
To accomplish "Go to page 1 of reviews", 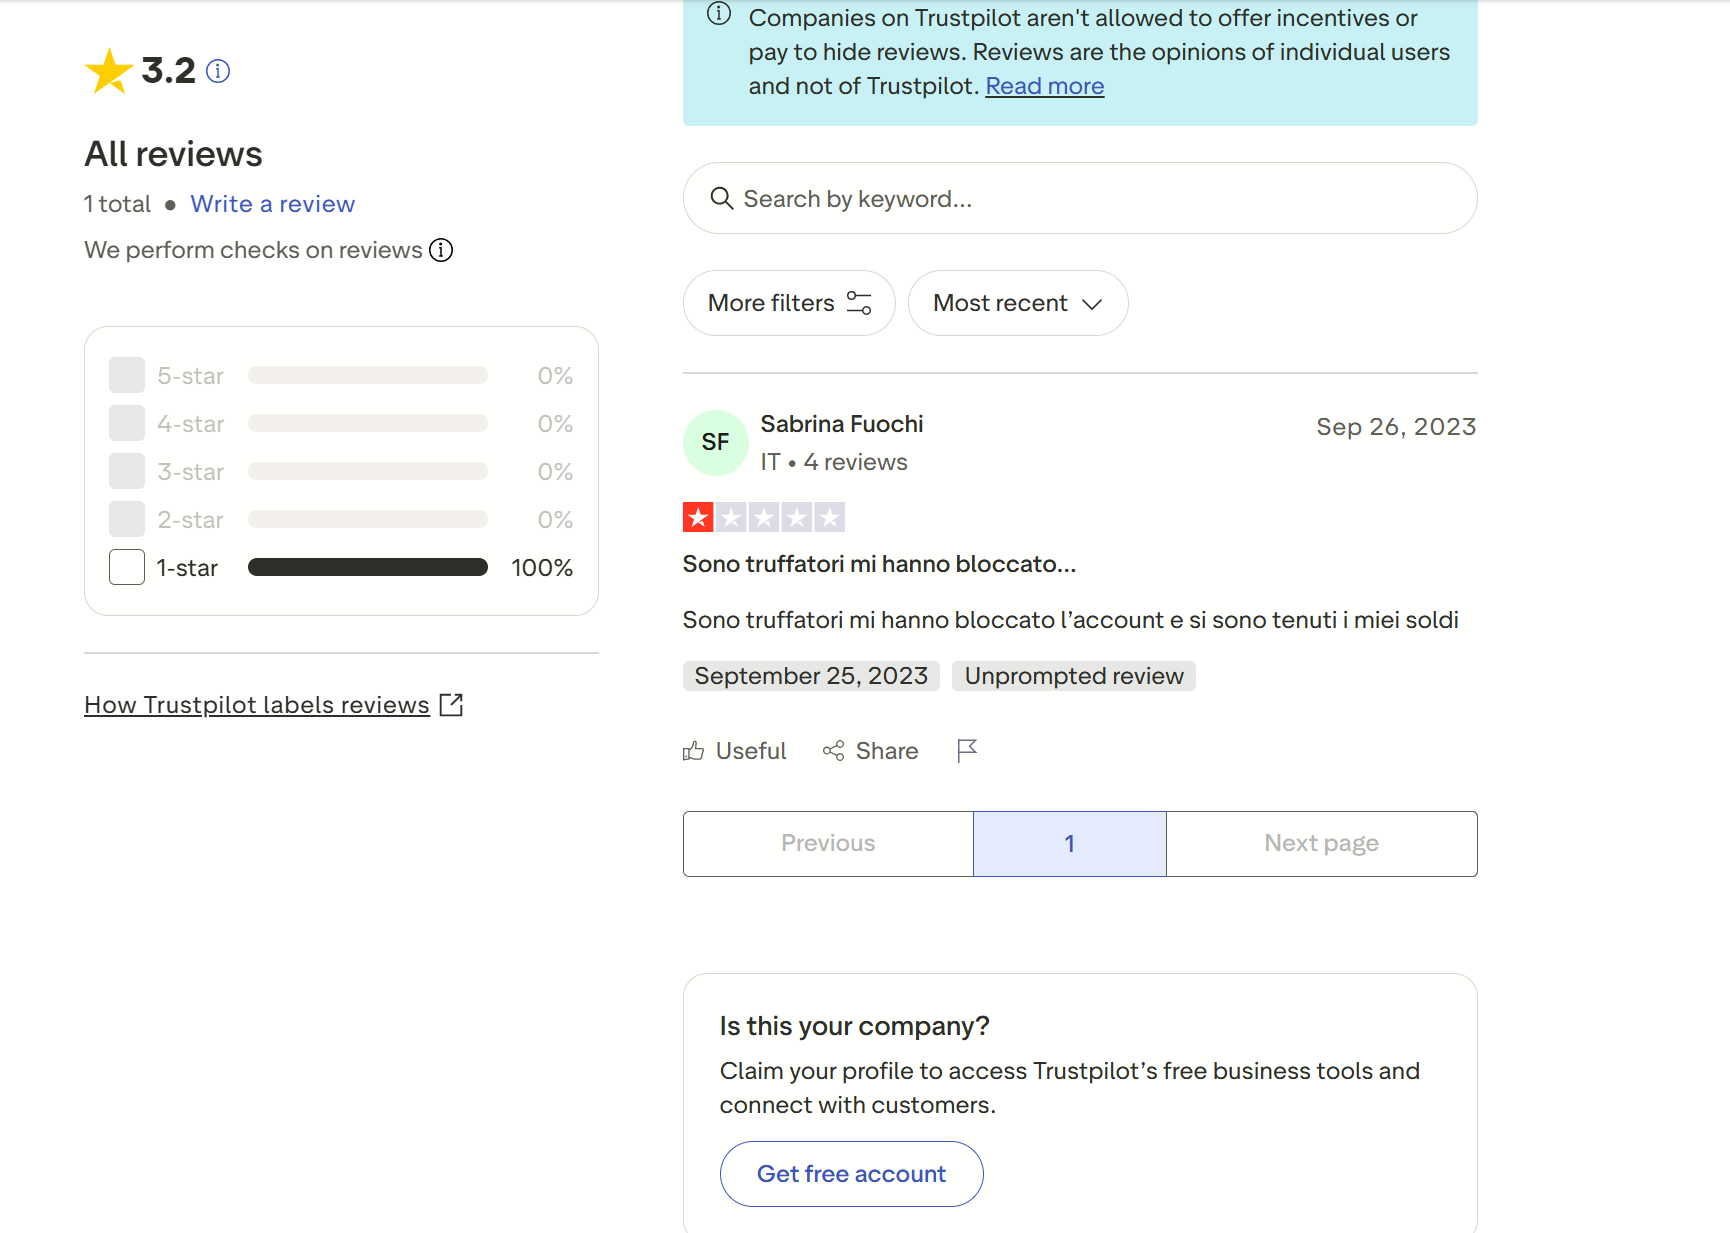I will click(1070, 844).
